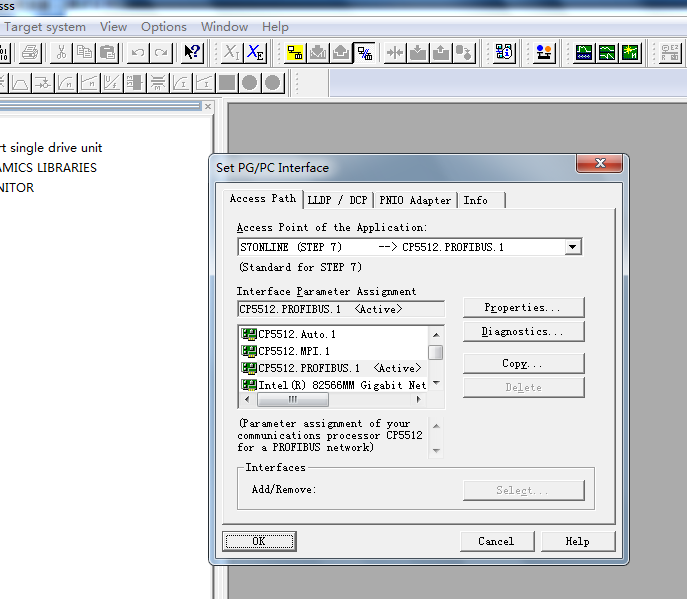Viewport: 687px width, 599px height.
Task: Click the gray filled square icon
Action: [x=227, y=82]
